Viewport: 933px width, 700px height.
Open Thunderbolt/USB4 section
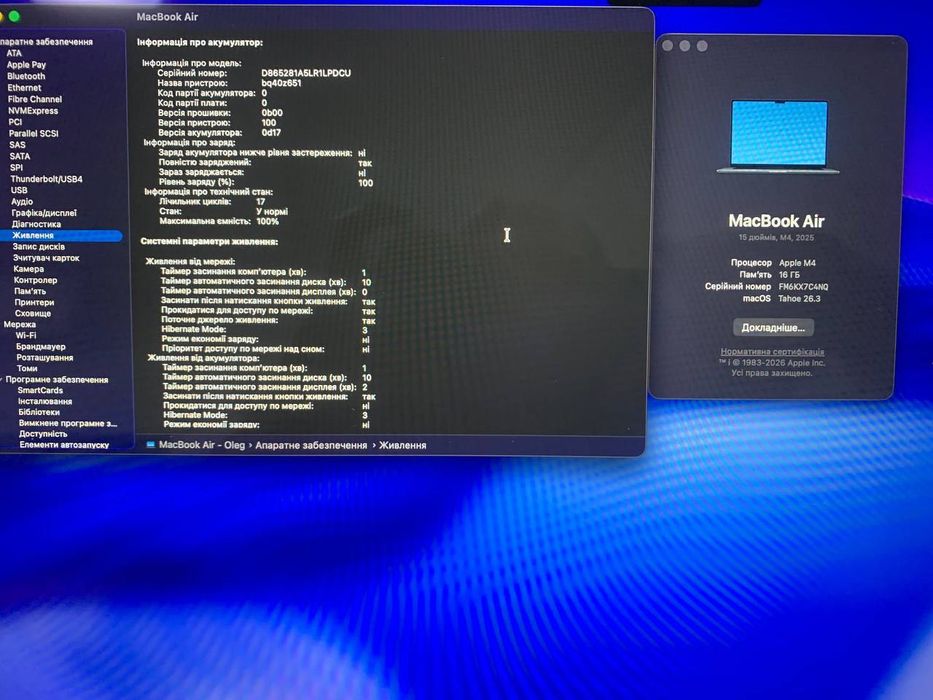[46, 179]
